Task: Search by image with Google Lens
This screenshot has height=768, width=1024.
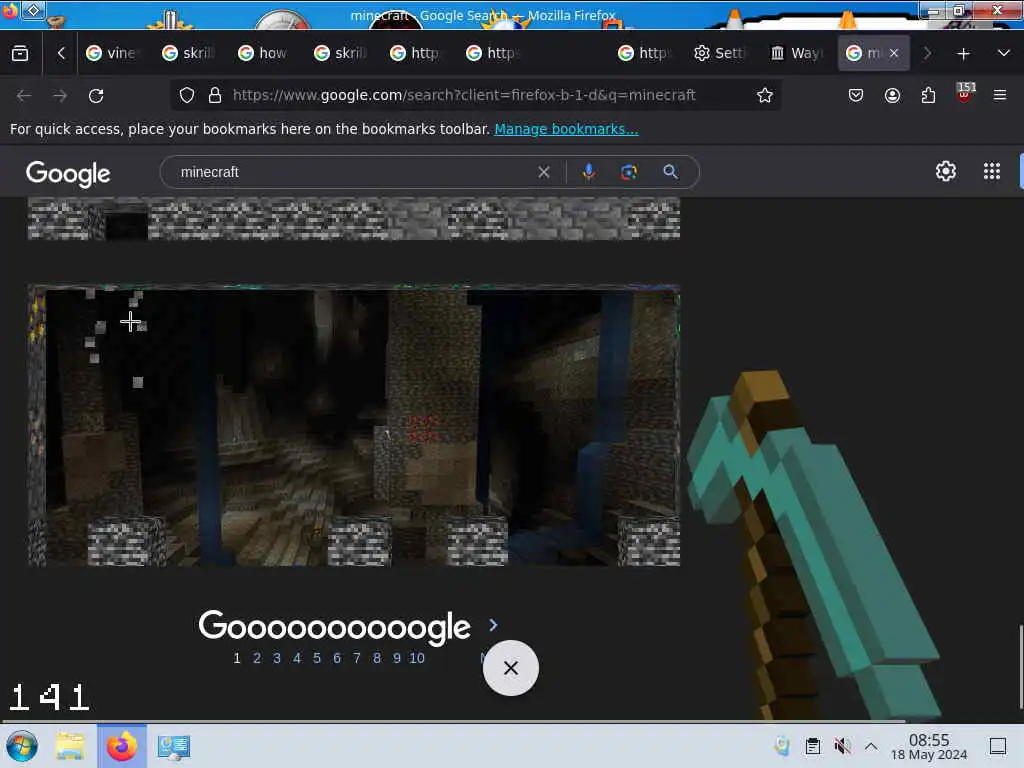Action: [x=628, y=172]
